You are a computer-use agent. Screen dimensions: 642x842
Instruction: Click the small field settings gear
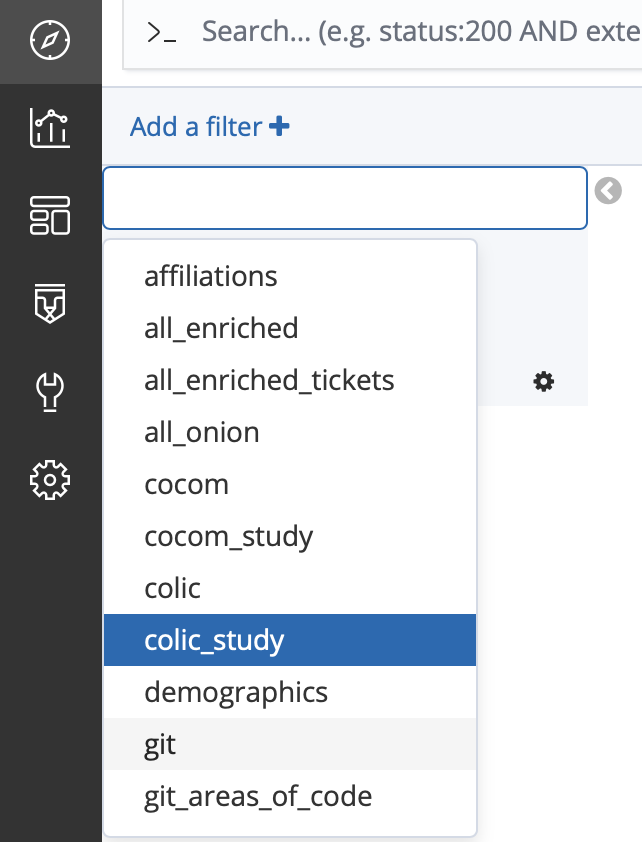[543, 382]
